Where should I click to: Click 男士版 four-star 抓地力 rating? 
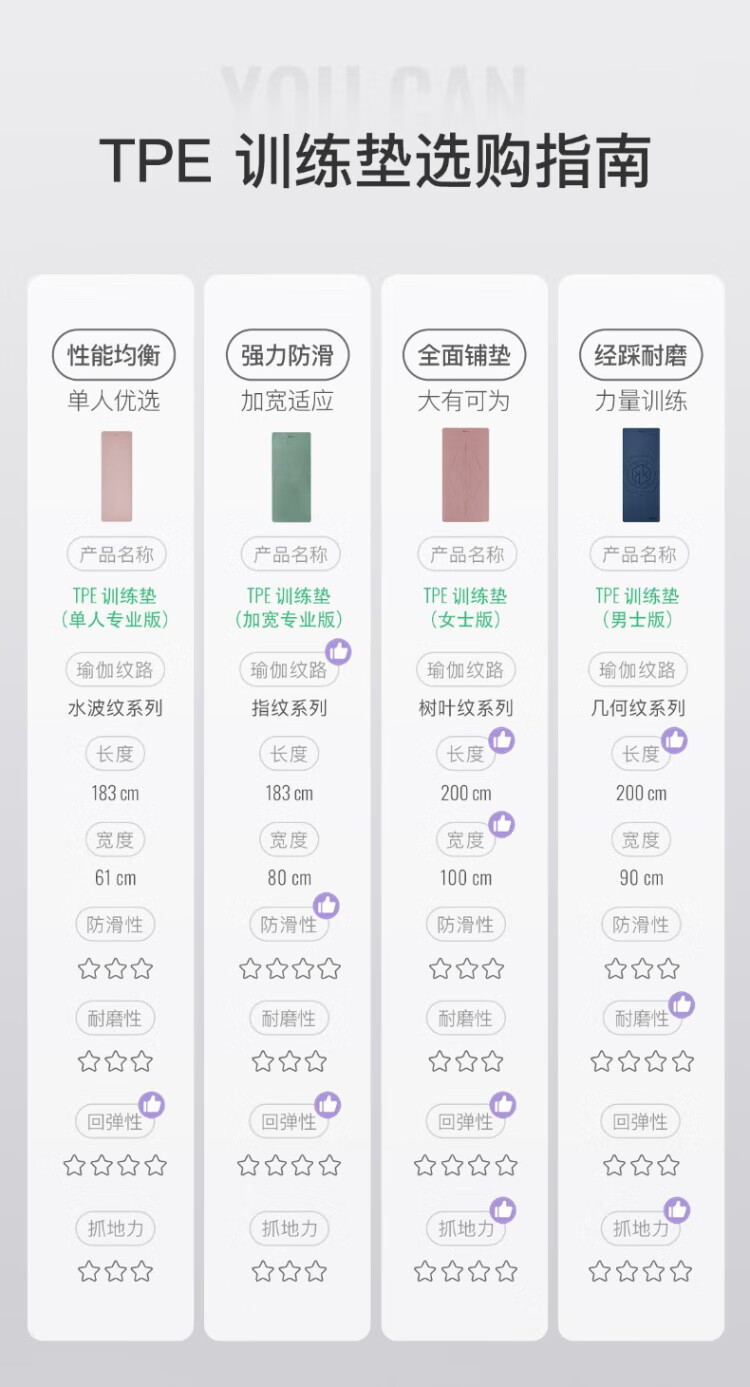click(641, 1271)
